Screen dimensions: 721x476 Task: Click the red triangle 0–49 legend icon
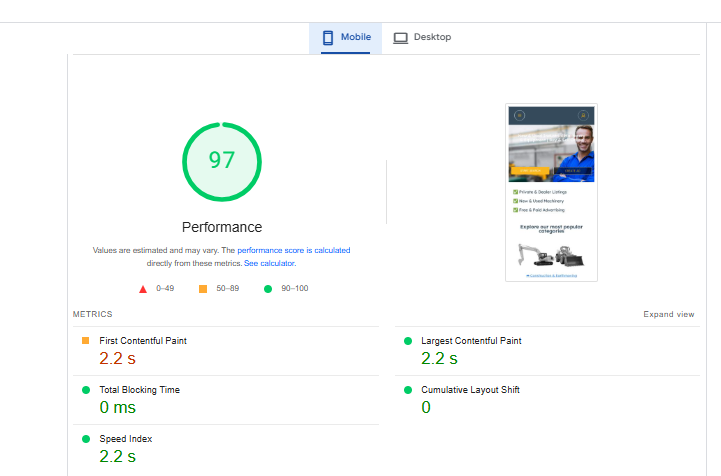[x=143, y=289]
